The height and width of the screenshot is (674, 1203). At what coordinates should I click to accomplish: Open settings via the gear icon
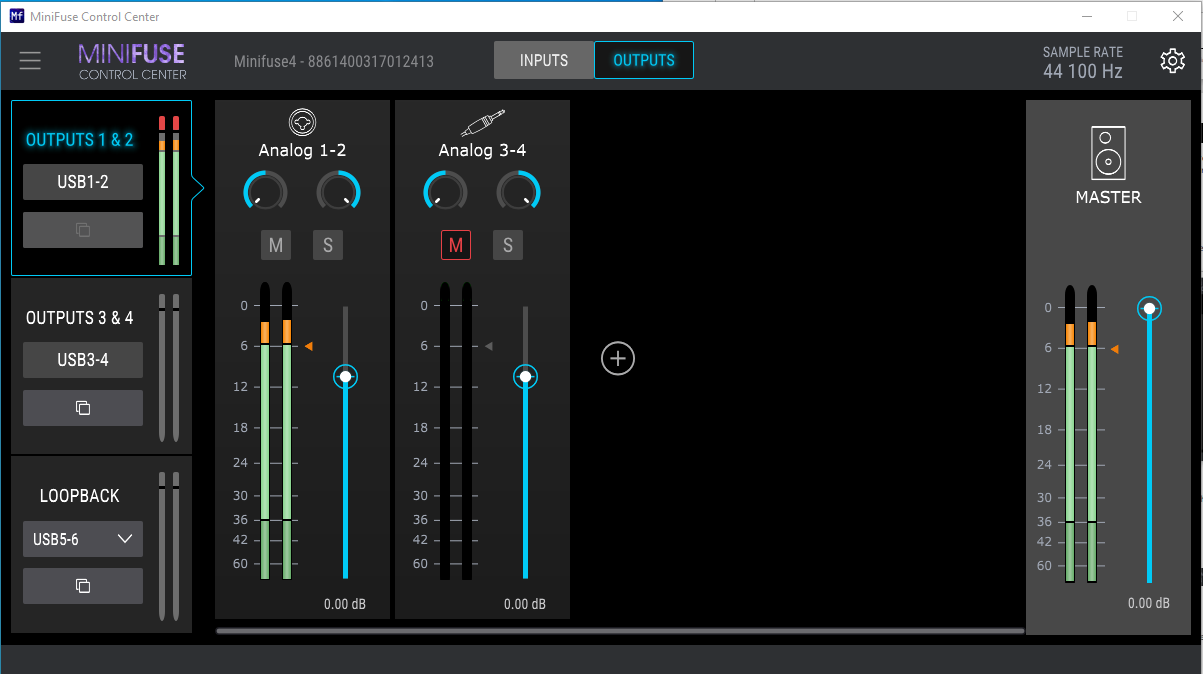tap(1172, 61)
